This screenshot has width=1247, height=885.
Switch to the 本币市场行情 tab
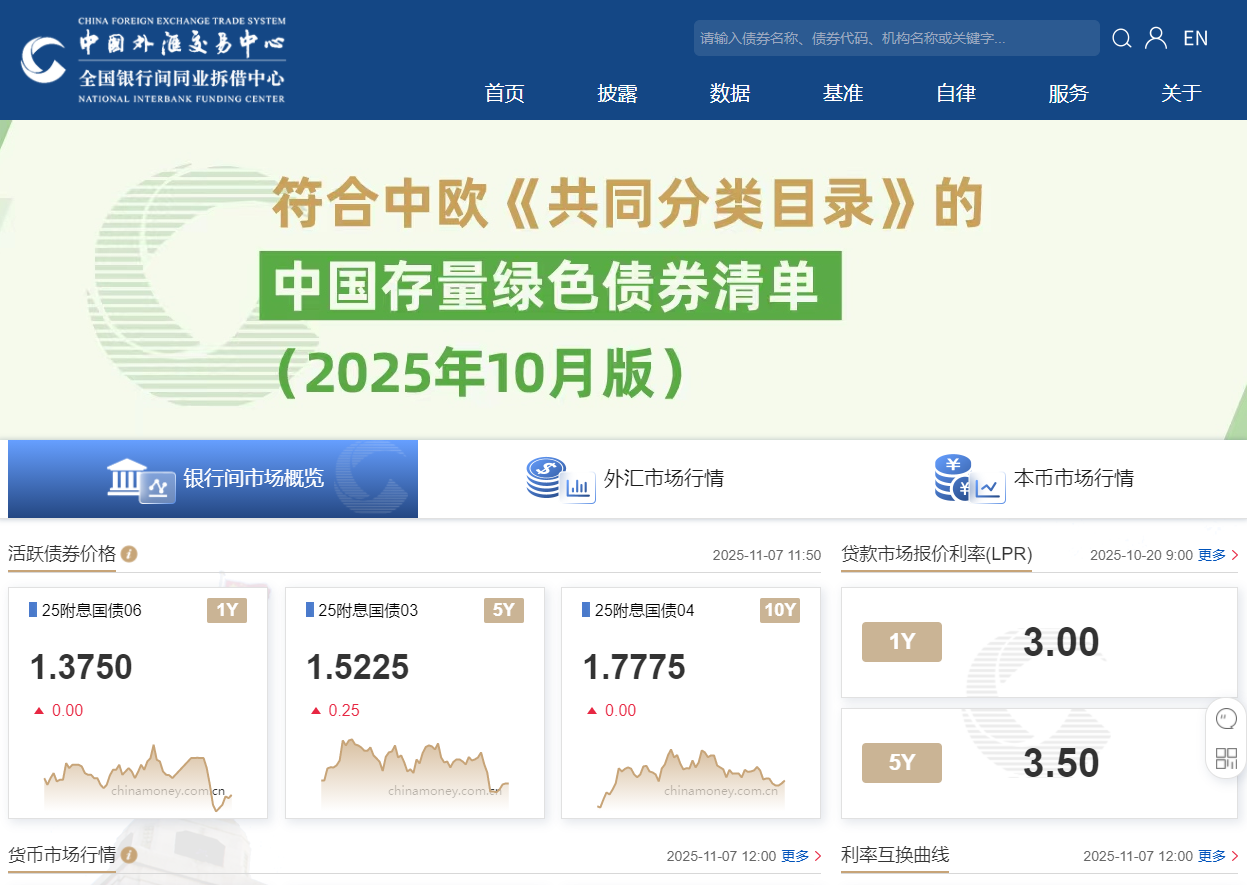(1073, 478)
